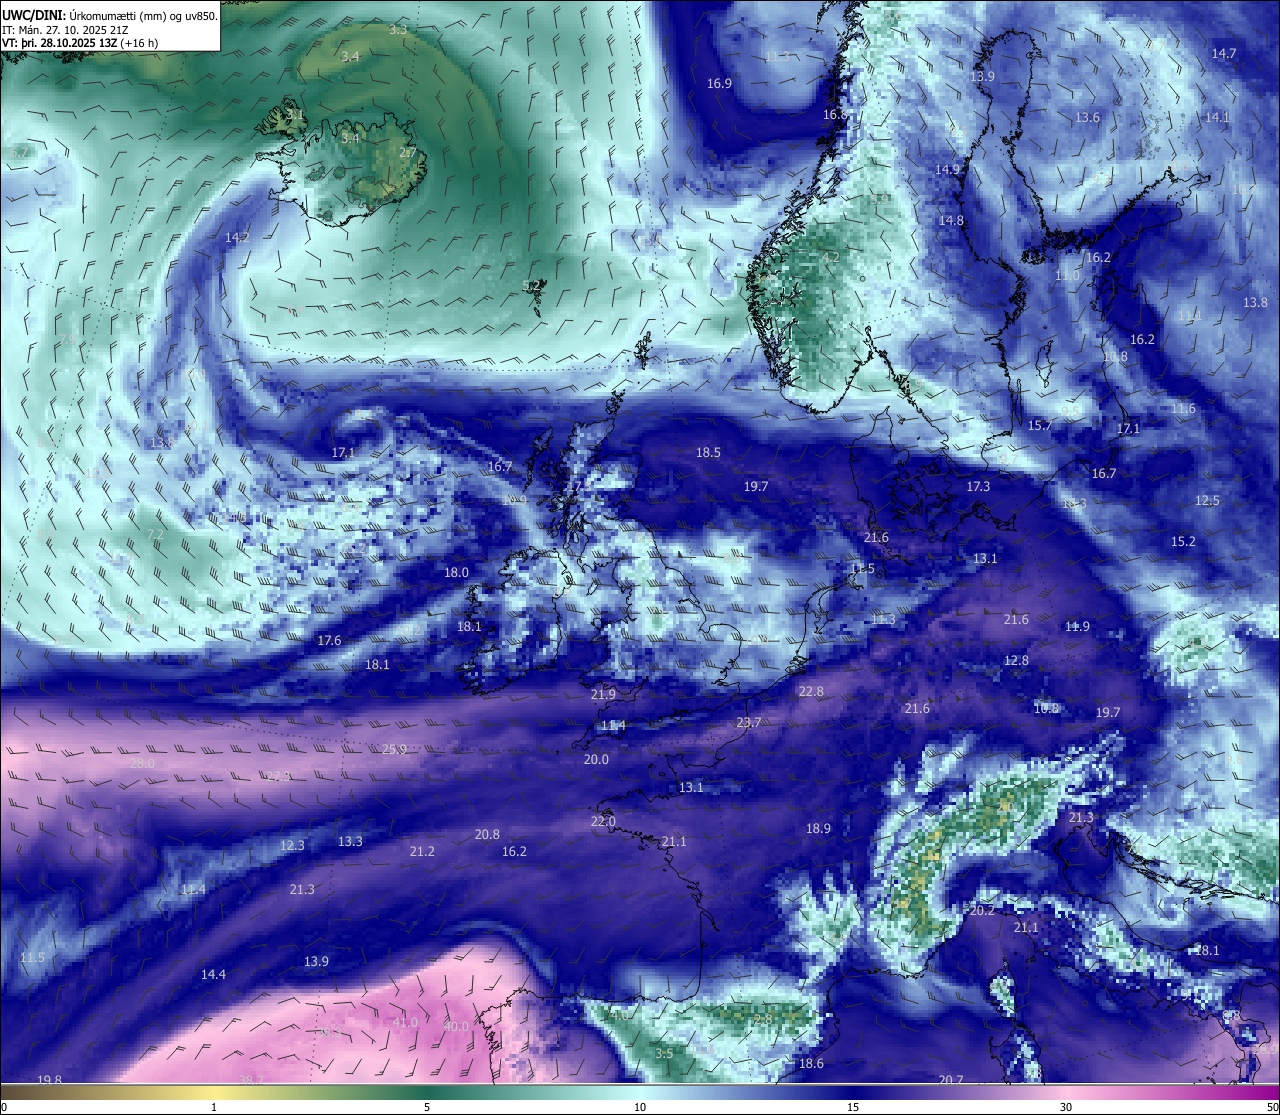
Task: Click the 19.8 value in the bottom corner
Action: (x=49, y=1080)
